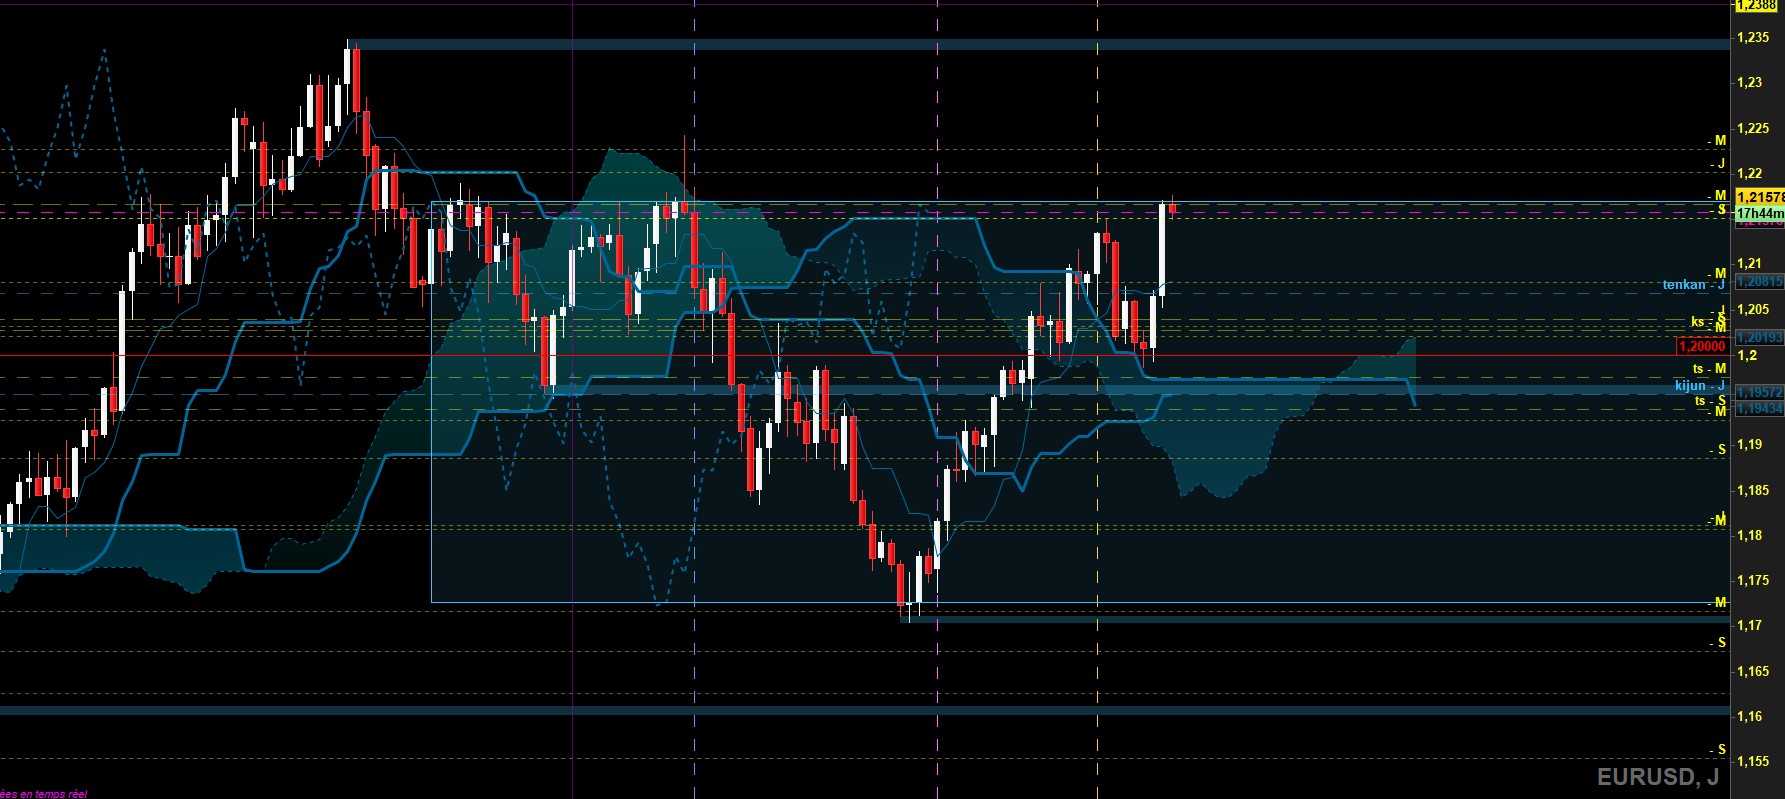Click the kijun - J line label
Screen dimensions: 1785x799
coord(1700,386)
